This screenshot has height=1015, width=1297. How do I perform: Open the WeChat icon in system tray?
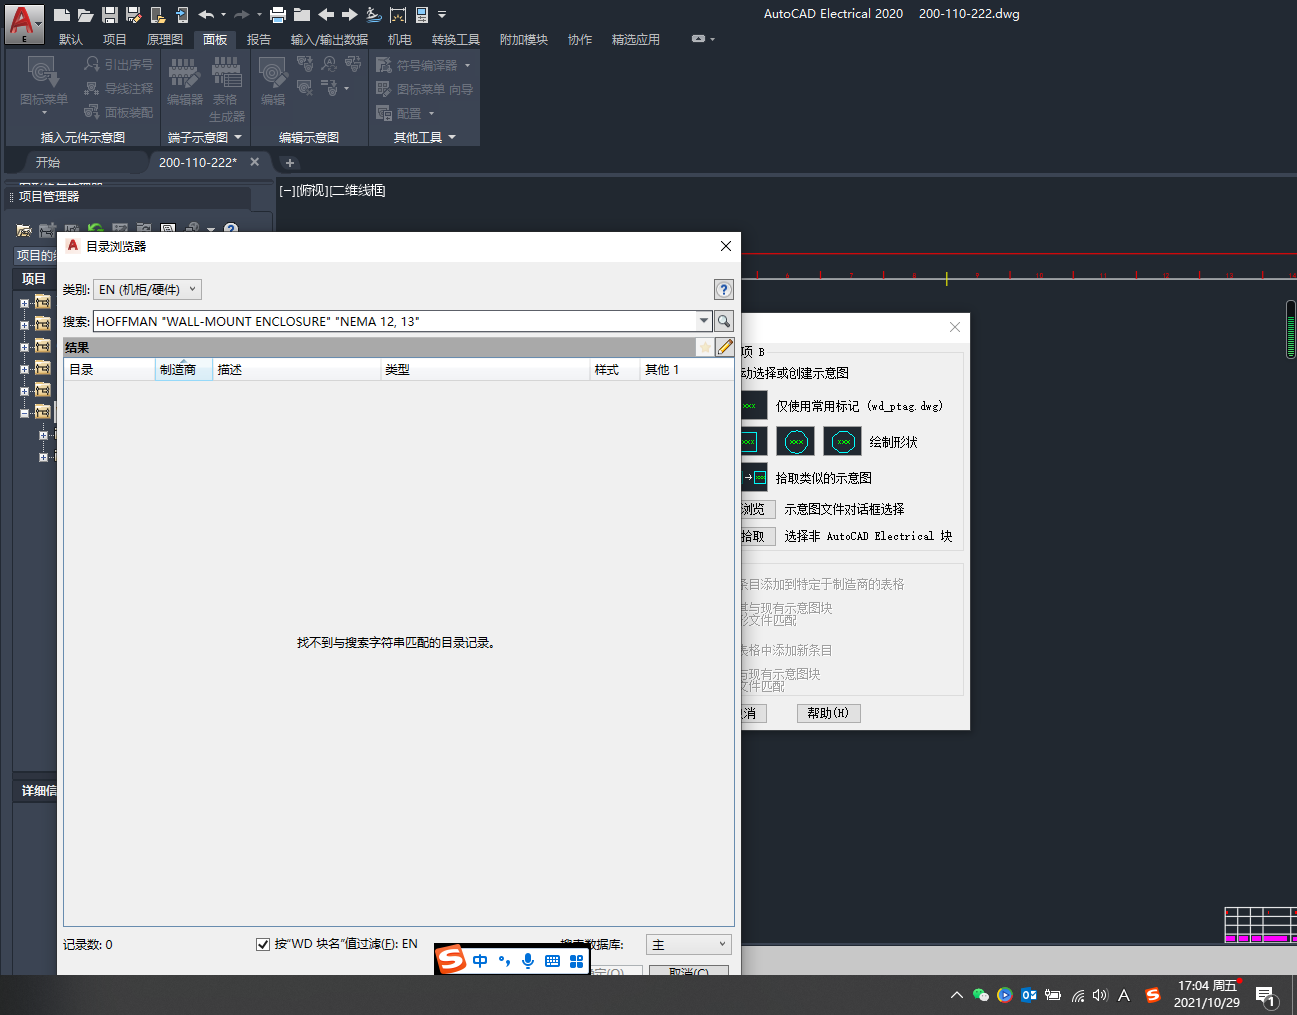(x=981, y=995)
